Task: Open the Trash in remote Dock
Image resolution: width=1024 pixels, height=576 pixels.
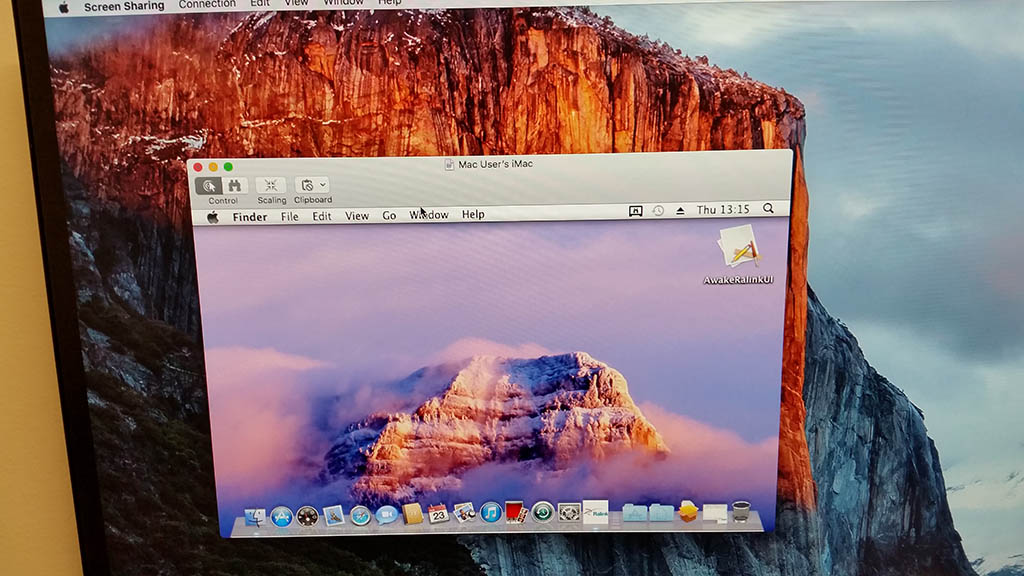Action: tap(741, 511)
